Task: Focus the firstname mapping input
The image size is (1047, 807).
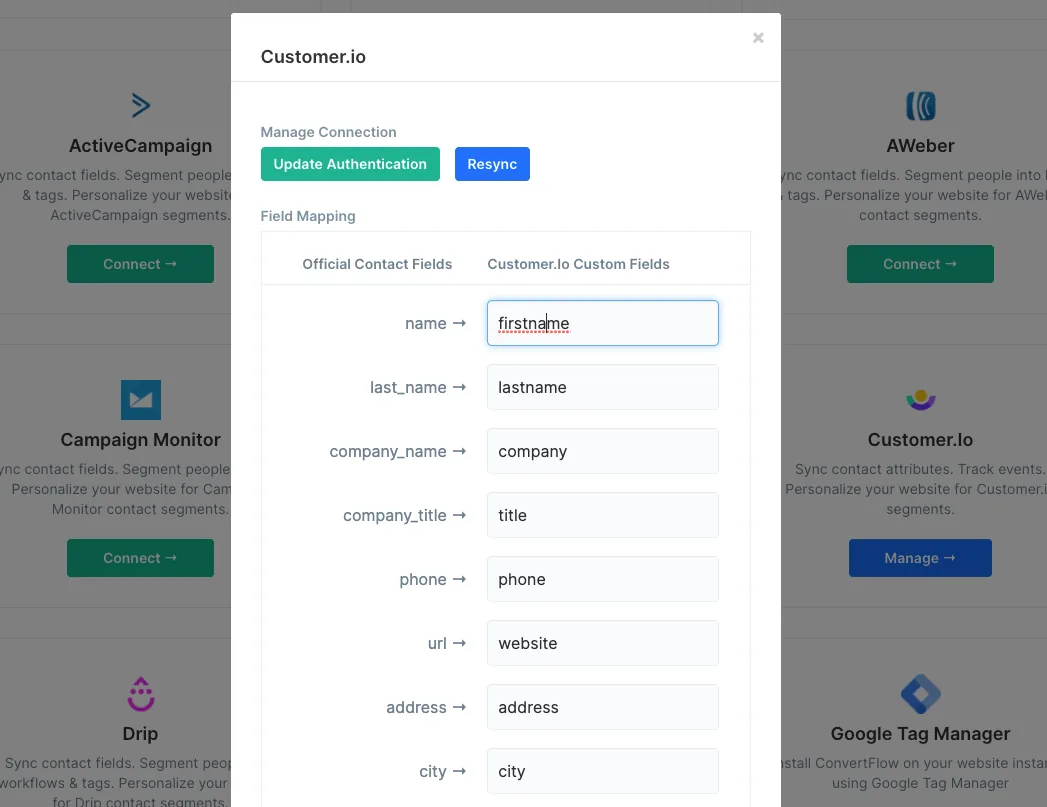Action: 602,323
